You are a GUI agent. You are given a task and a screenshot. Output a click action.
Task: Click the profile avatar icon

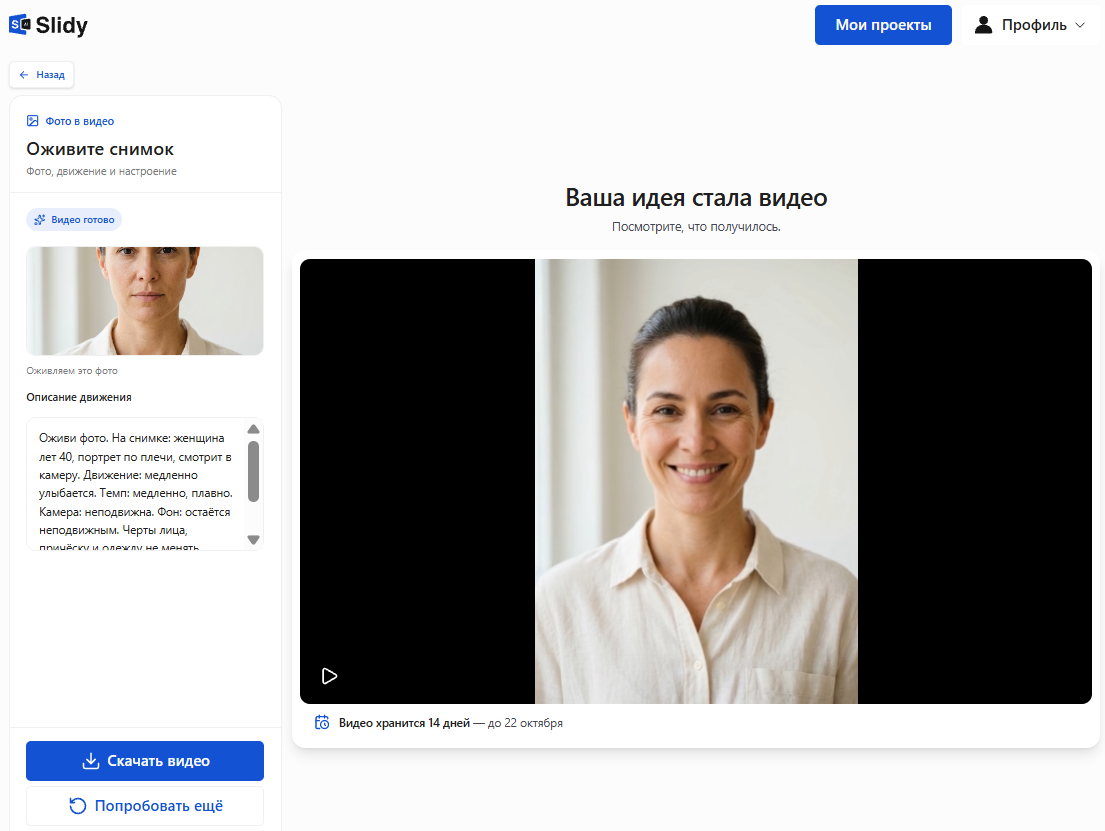pos(983,25)
